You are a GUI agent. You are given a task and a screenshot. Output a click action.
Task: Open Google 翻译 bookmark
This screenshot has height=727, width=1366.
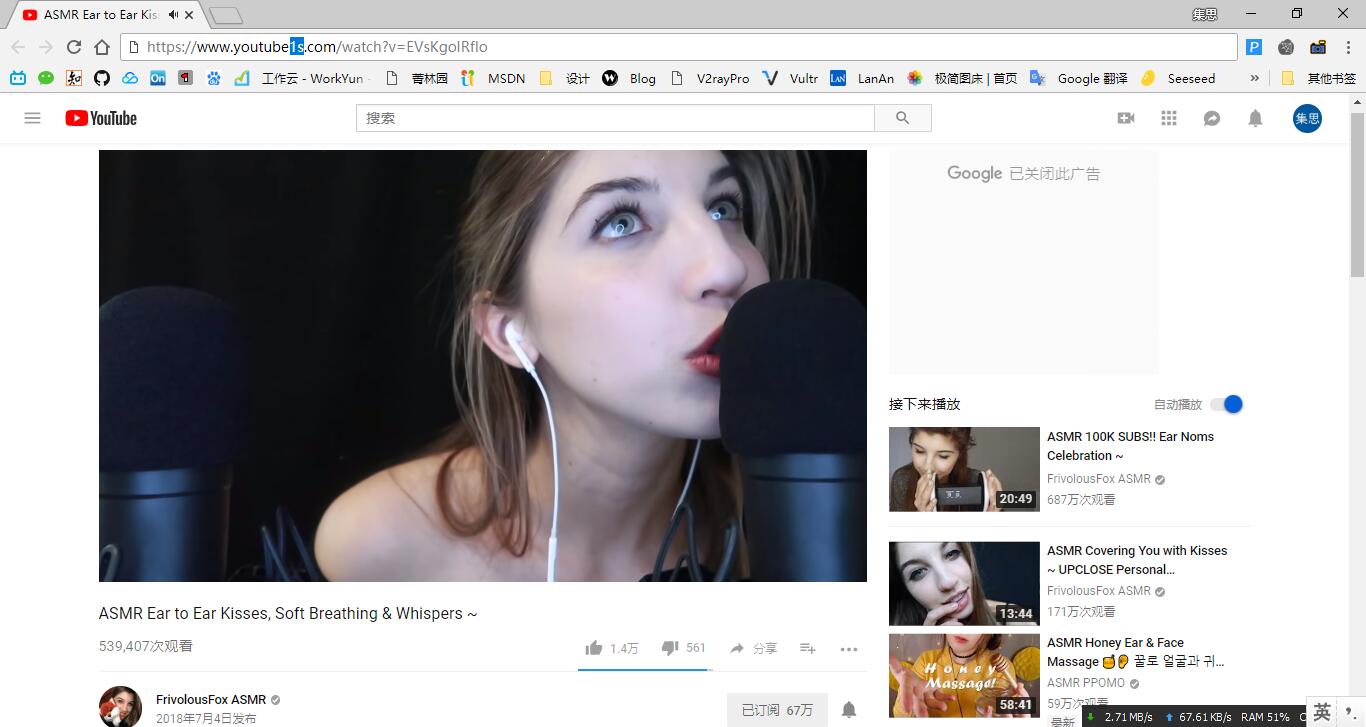(x=1079, y=78)
